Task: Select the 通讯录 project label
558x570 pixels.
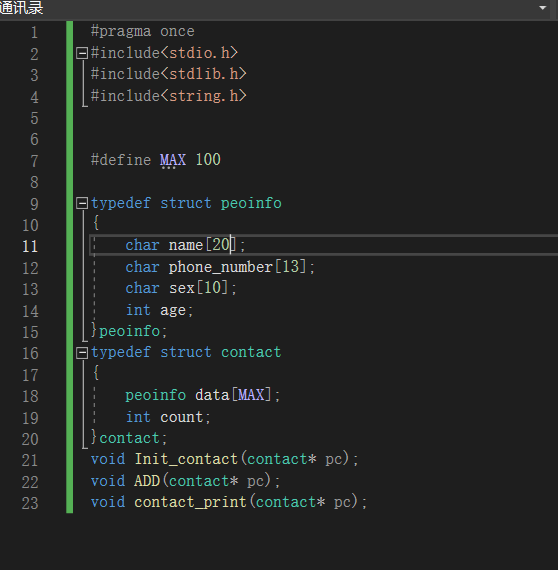Action: click(x=21, y=7)
